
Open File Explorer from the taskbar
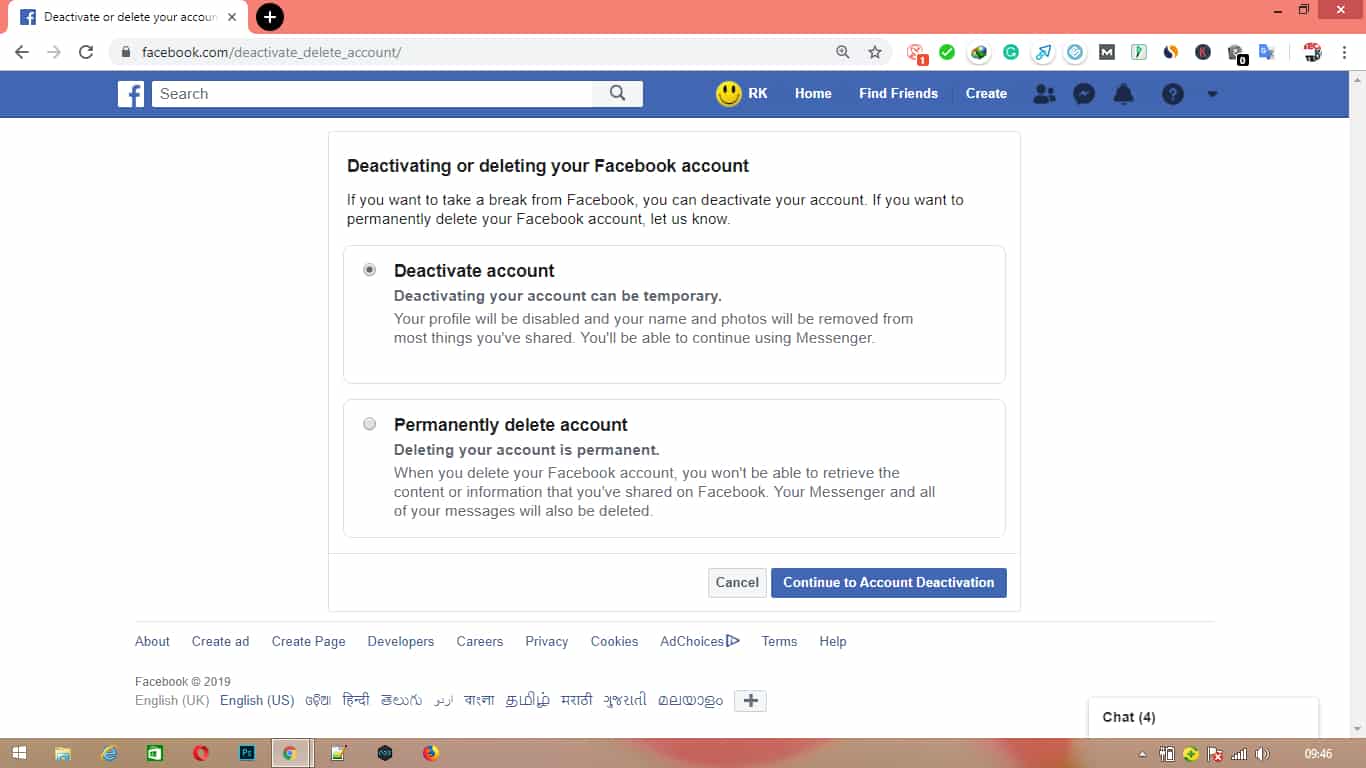tap(63, 753)
